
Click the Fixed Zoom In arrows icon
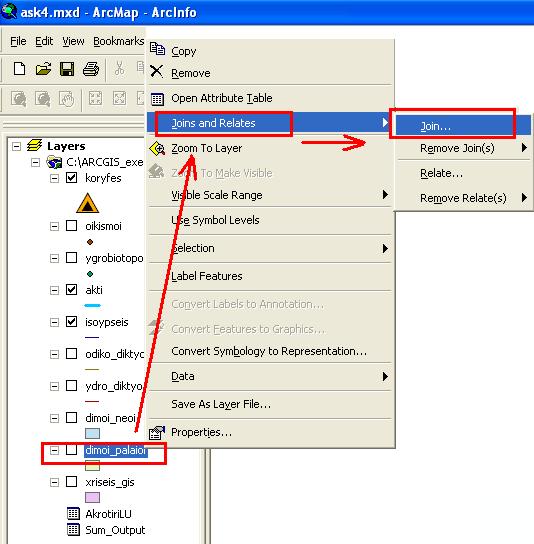(x=95, y=98)
